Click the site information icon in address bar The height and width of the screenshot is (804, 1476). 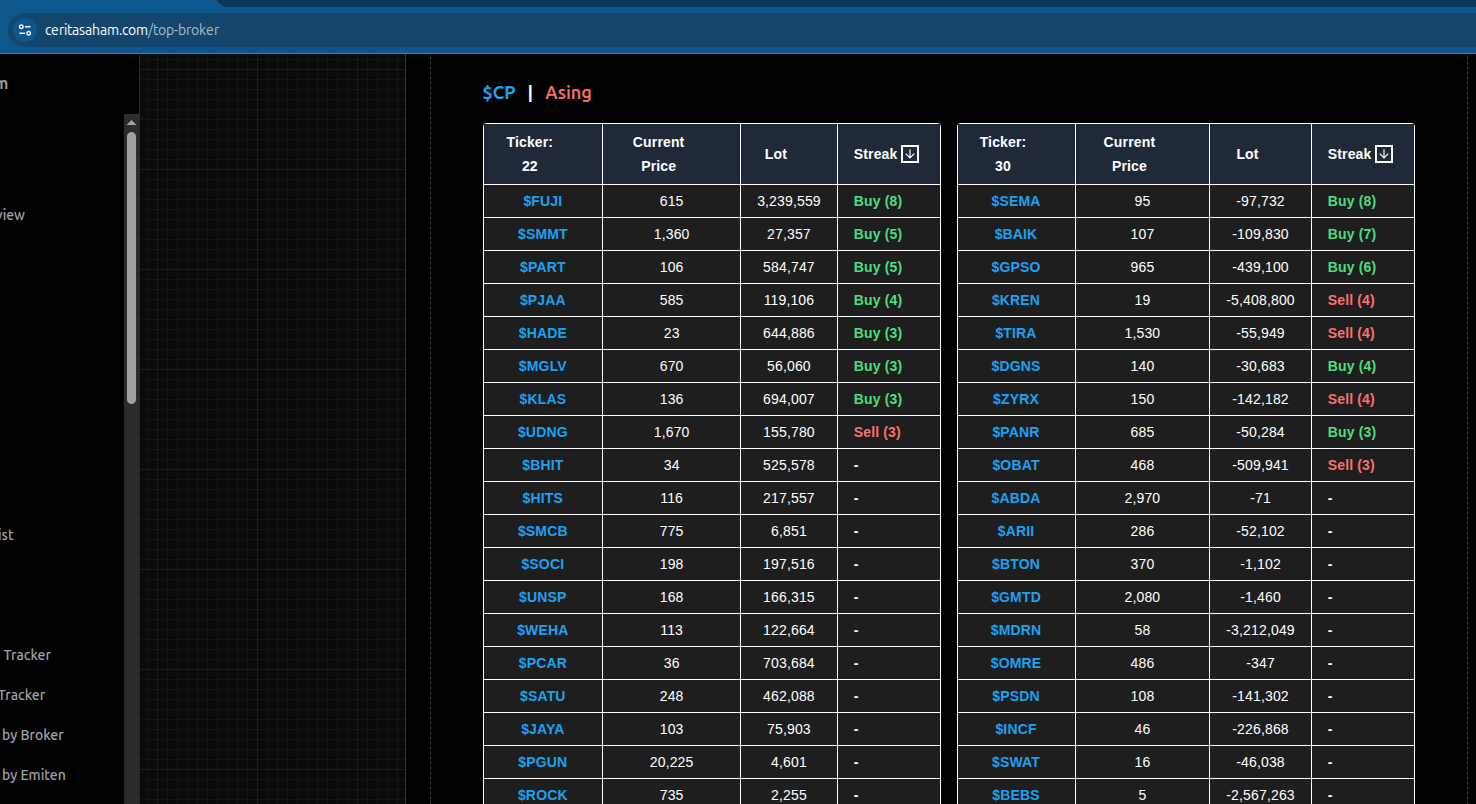(x=25, y=30)
